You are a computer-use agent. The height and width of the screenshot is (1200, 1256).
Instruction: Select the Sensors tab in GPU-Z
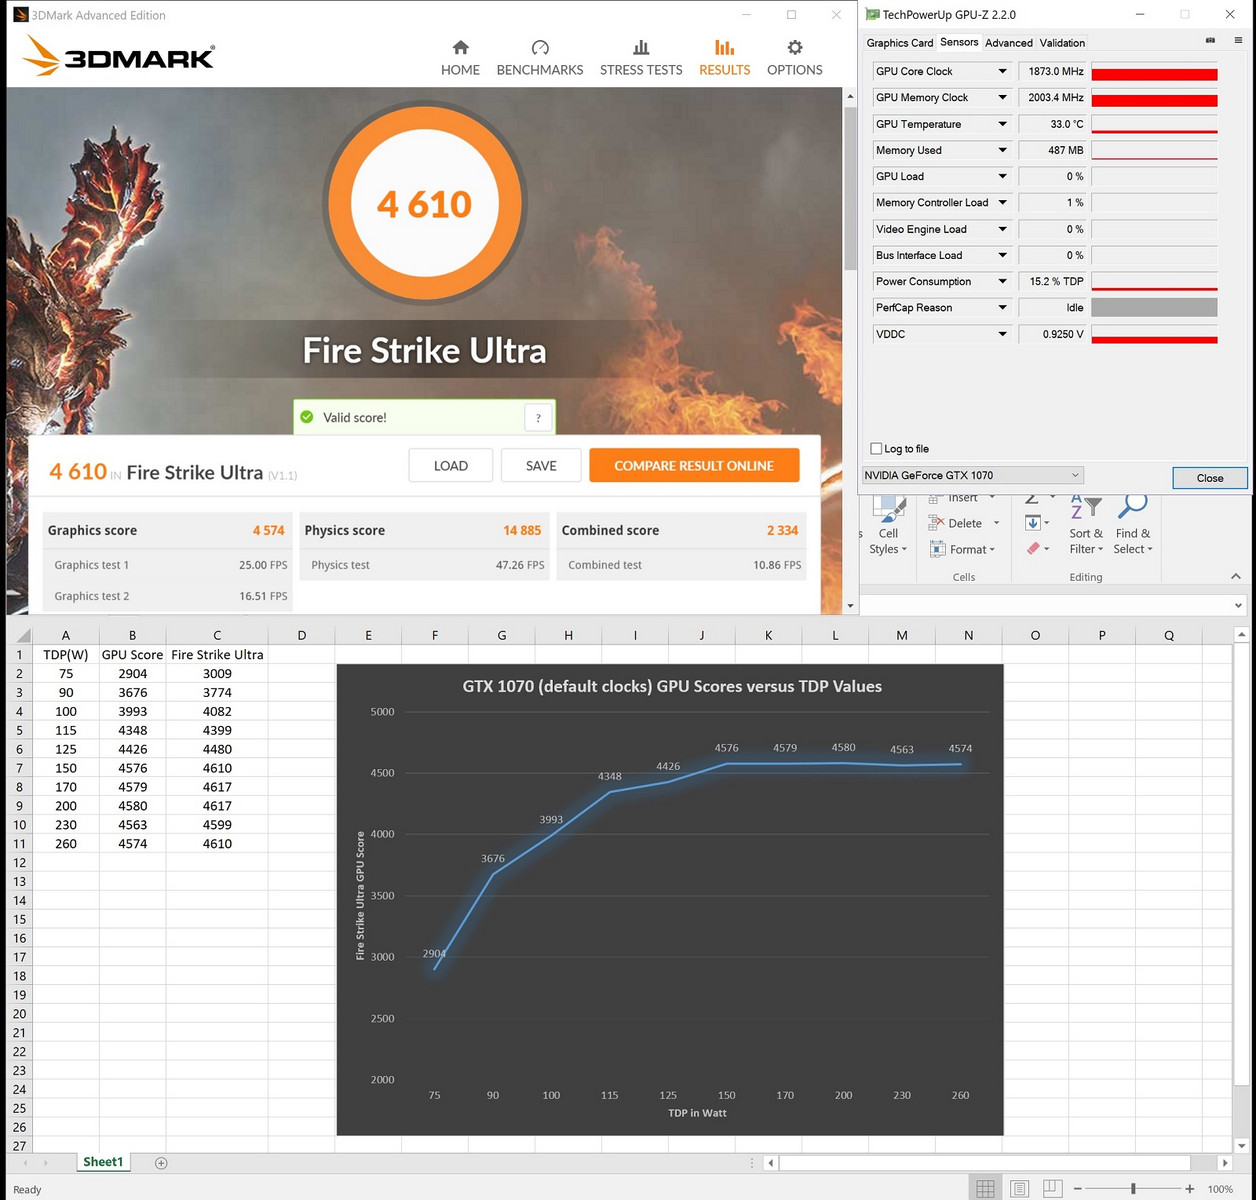[959, 42]
